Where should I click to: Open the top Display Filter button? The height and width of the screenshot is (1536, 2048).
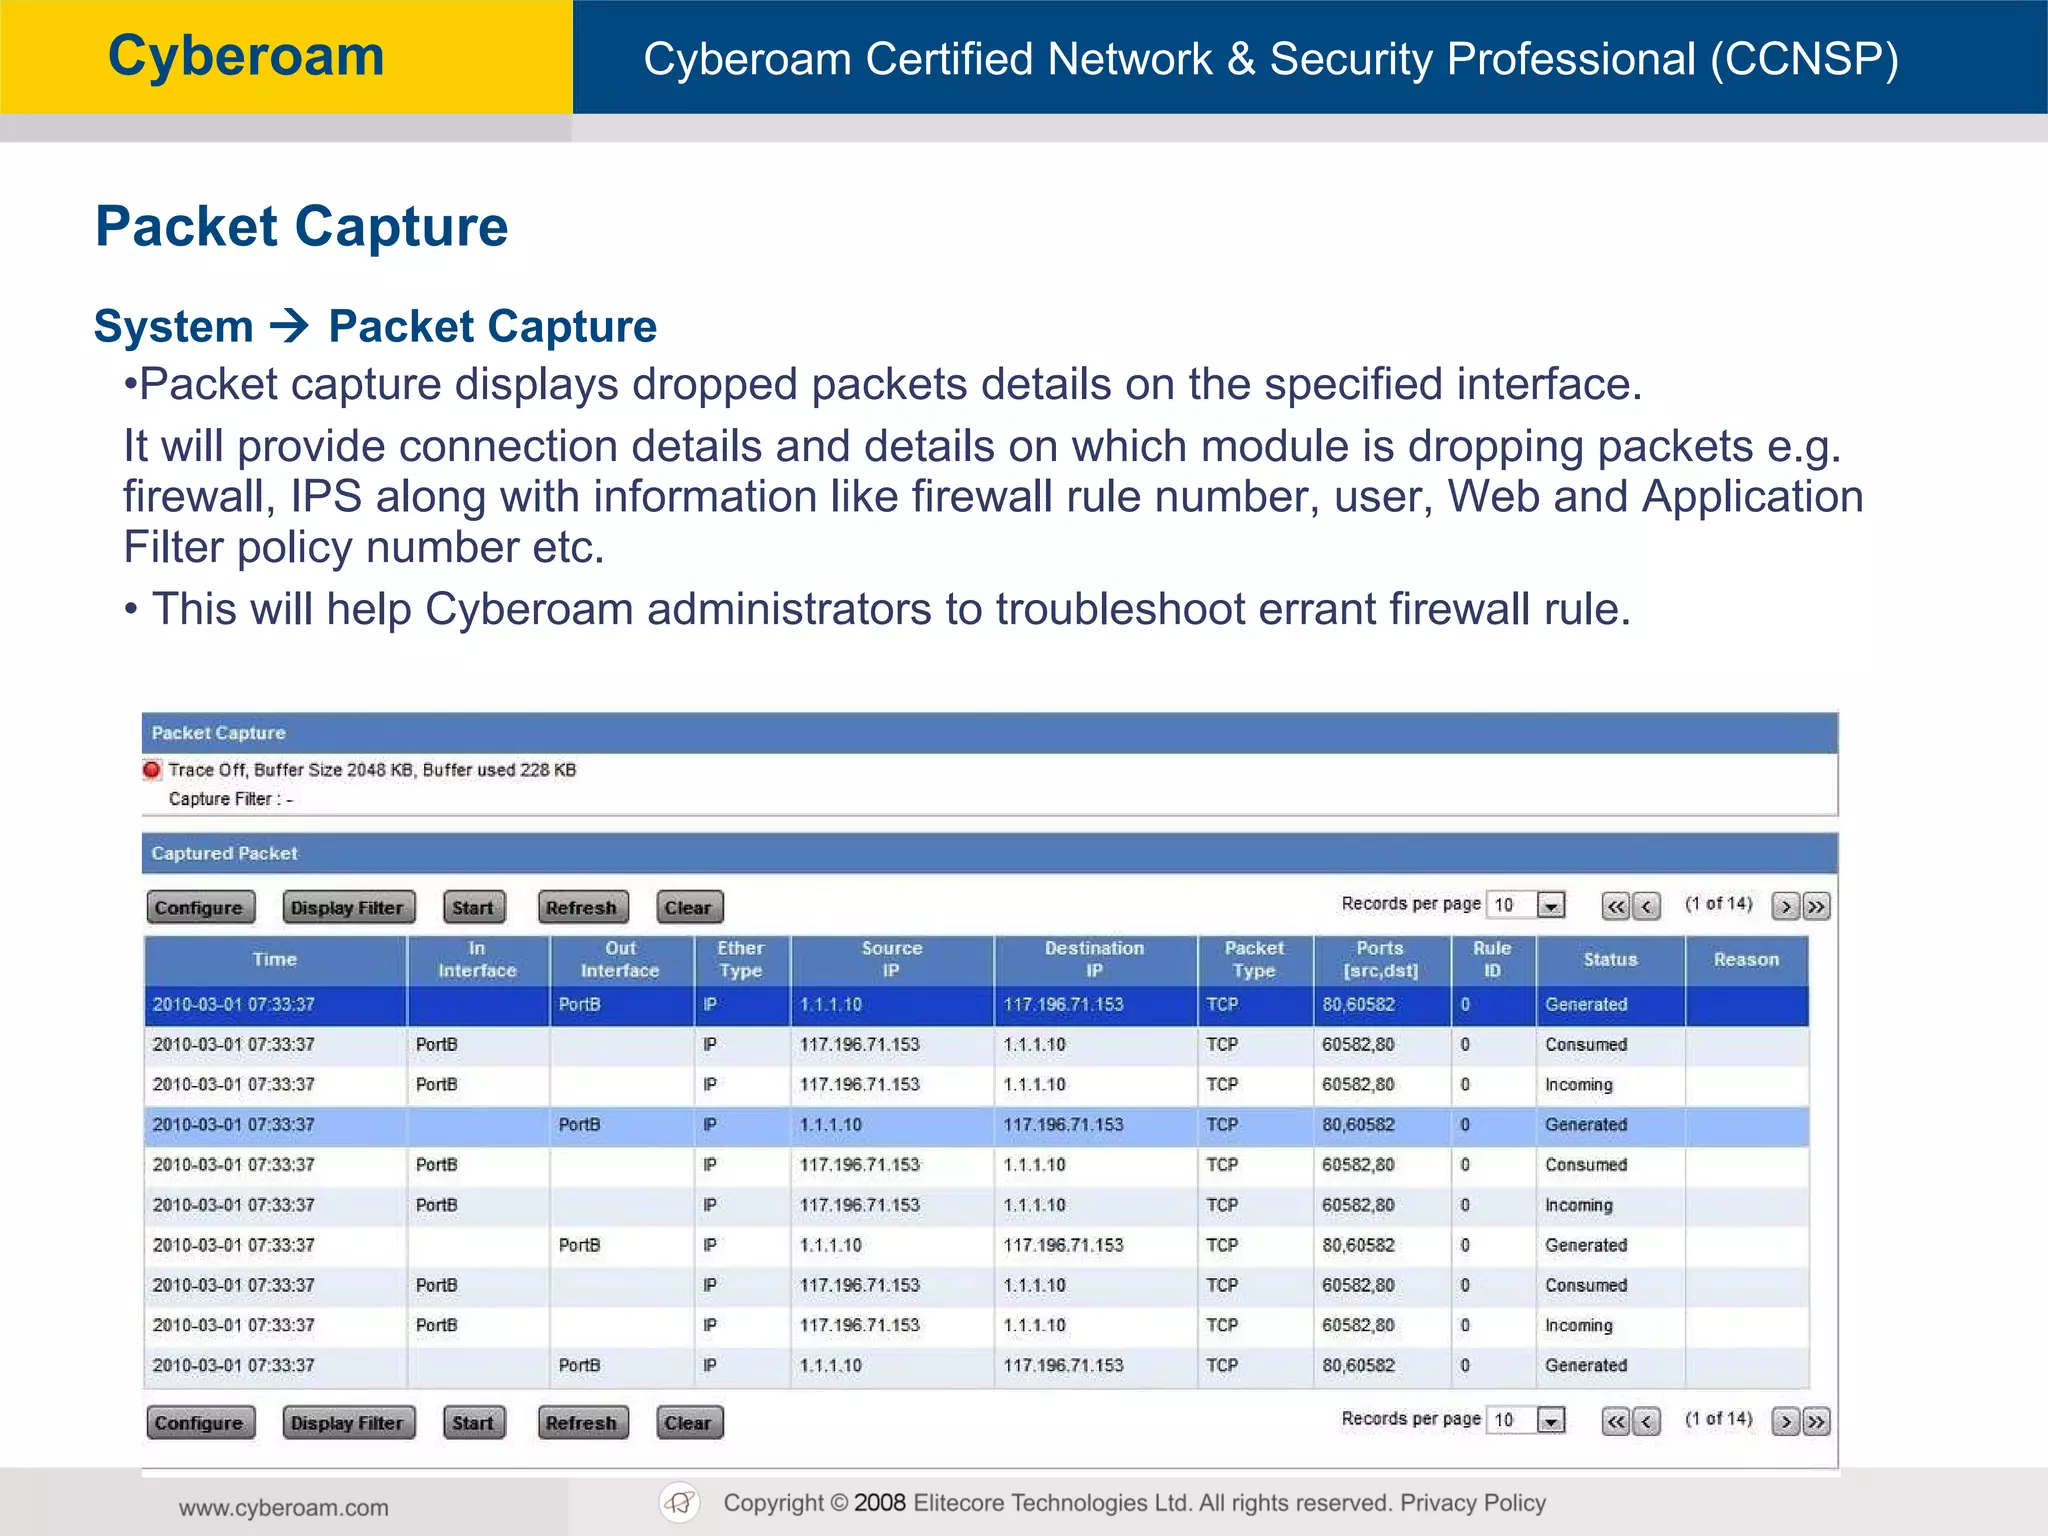click(x=348, y=907)
